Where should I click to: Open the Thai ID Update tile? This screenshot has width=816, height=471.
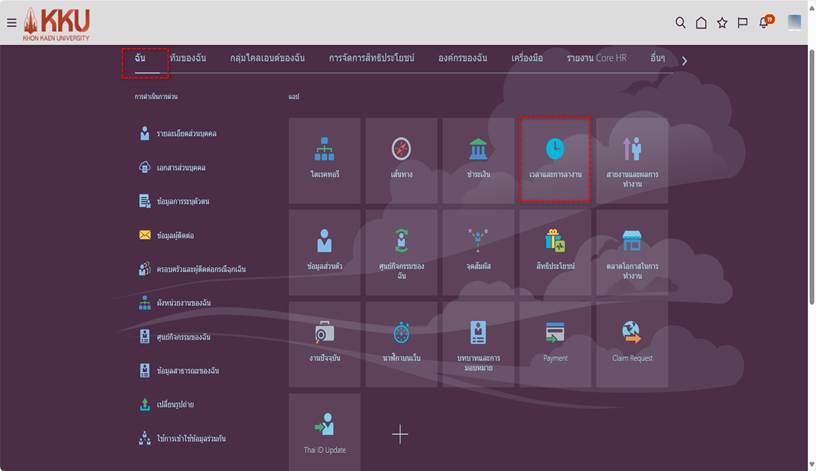324,430
